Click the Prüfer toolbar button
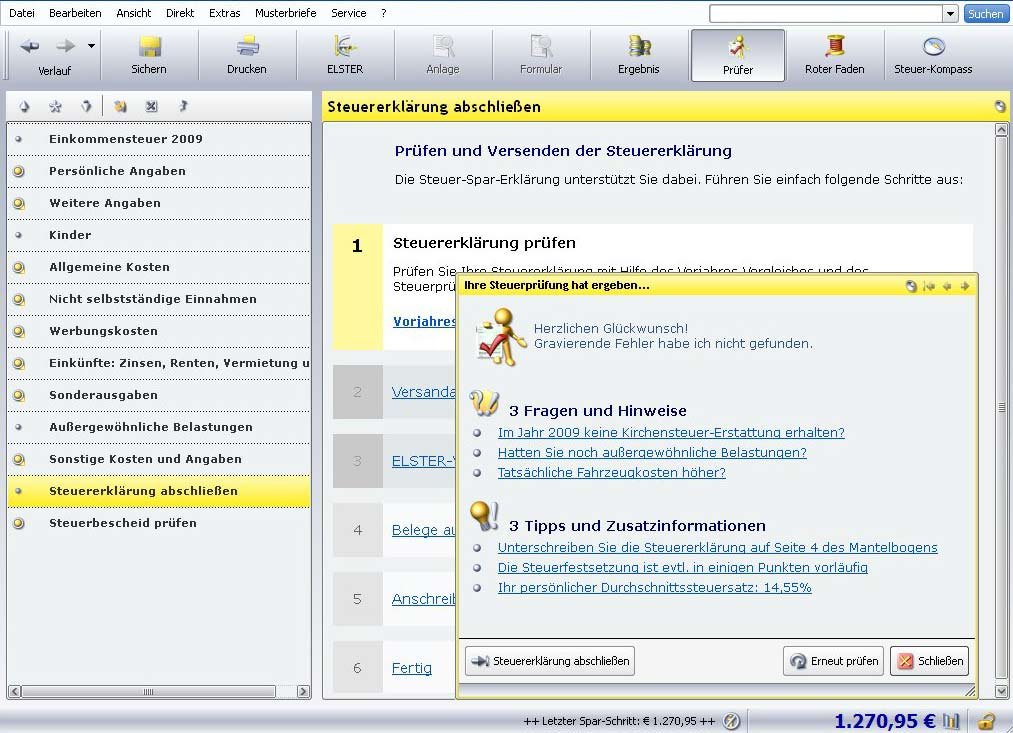The width and height of the screenshot is (1013, 733). click(x=738, y=56)
